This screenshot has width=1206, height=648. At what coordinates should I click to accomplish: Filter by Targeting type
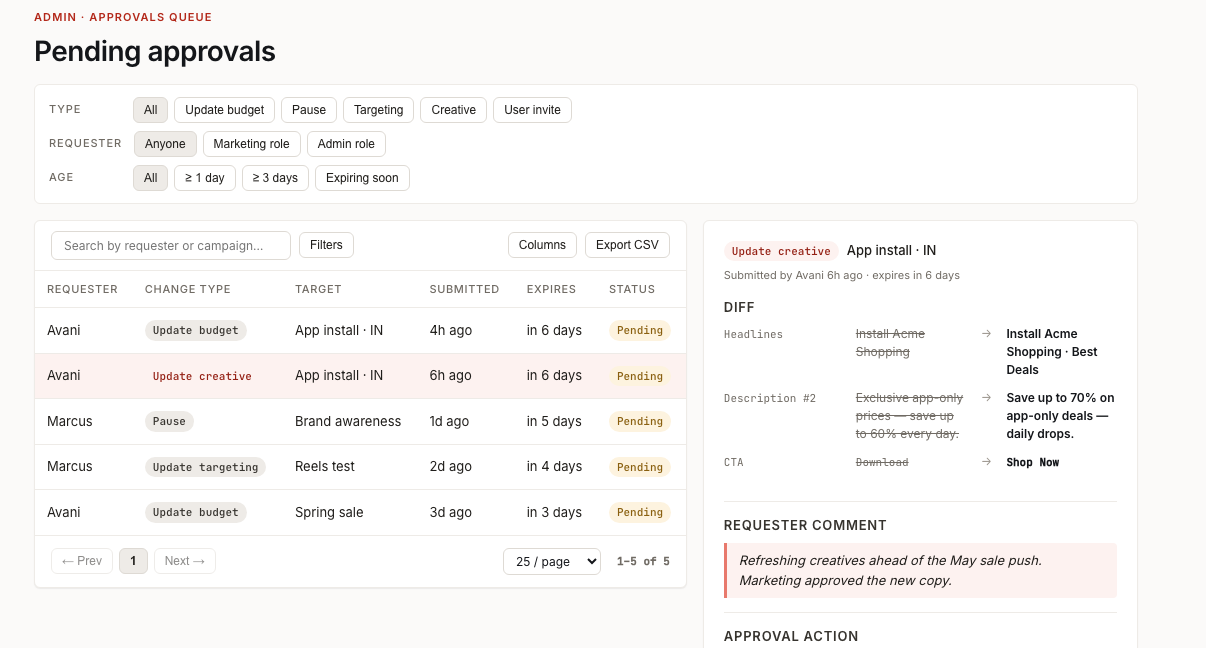coord(378,110)
